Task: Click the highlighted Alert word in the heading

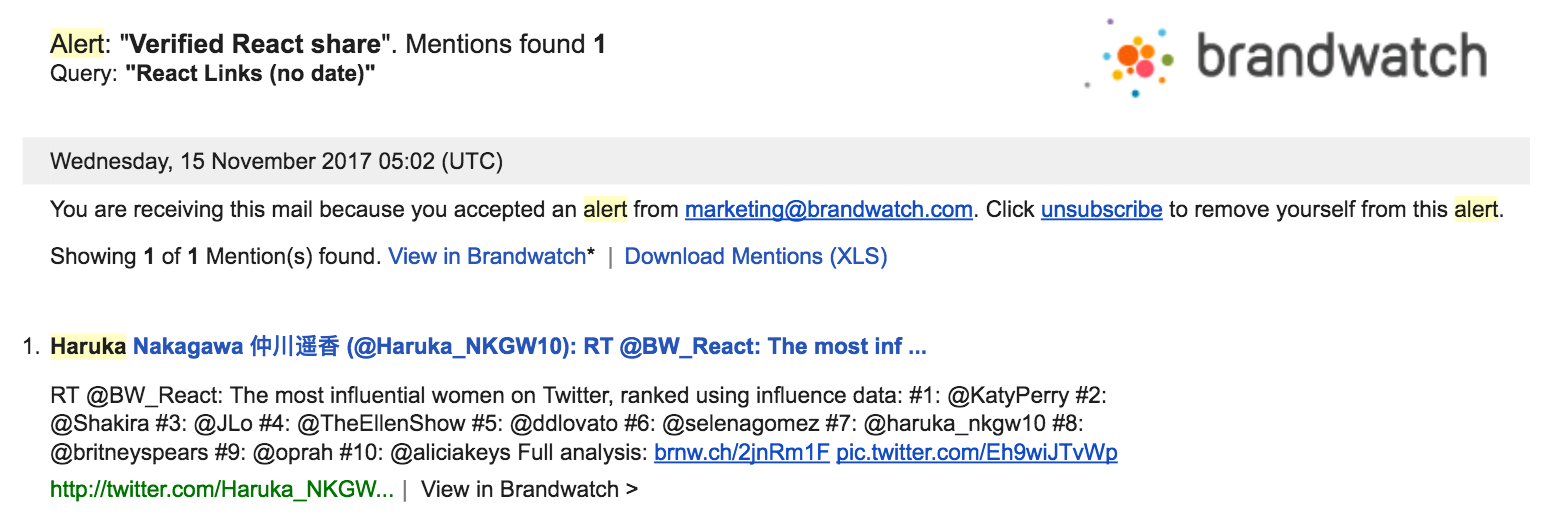Action: [x=77, y=44]
